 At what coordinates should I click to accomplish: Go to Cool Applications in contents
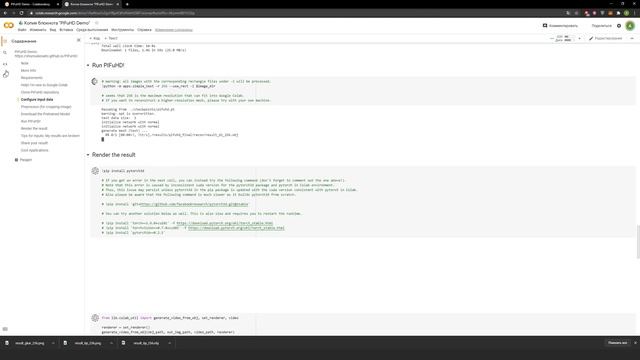click(x=35, y=150)
